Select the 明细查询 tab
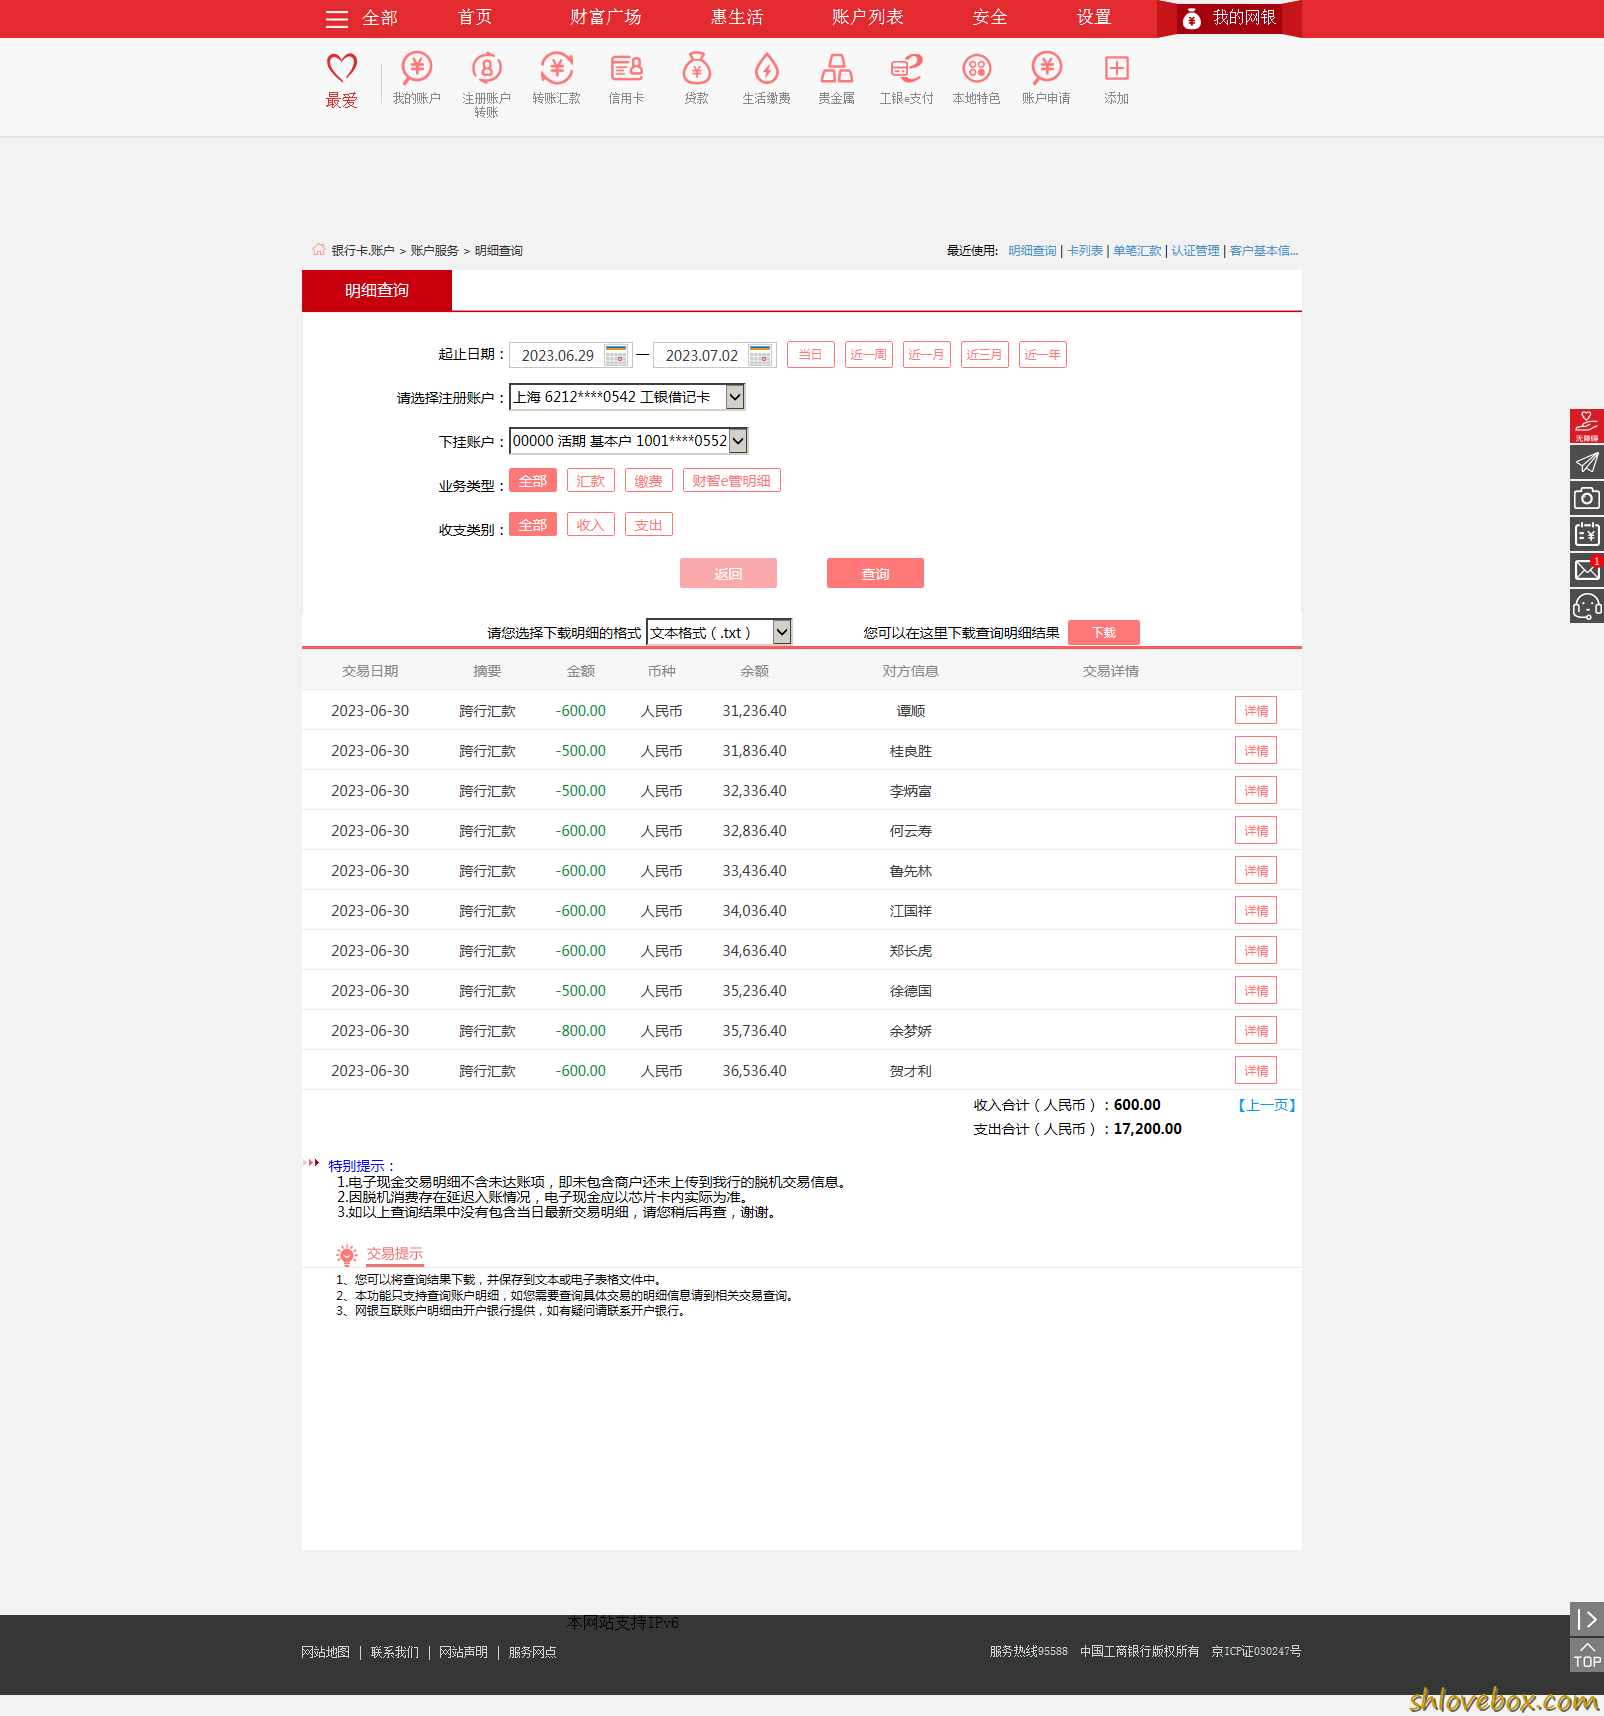Screen dimensions: 1604x1716 [377, 291]
